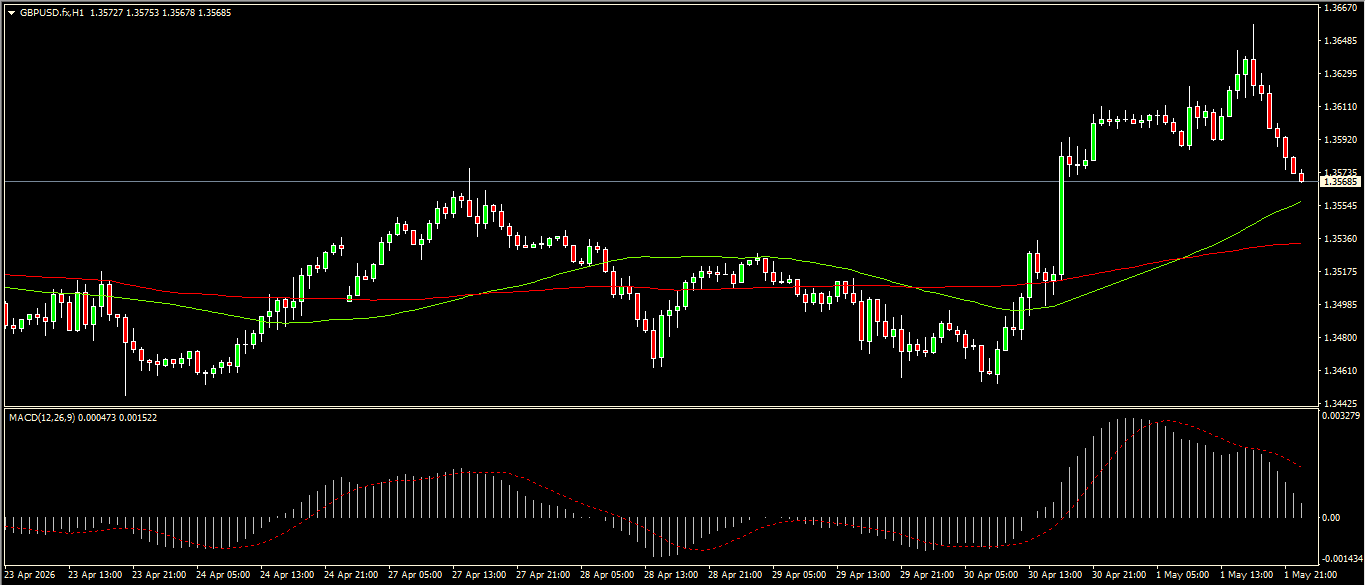
Task: Click the 28 Apr 13:00 time label
Action: 671,576
